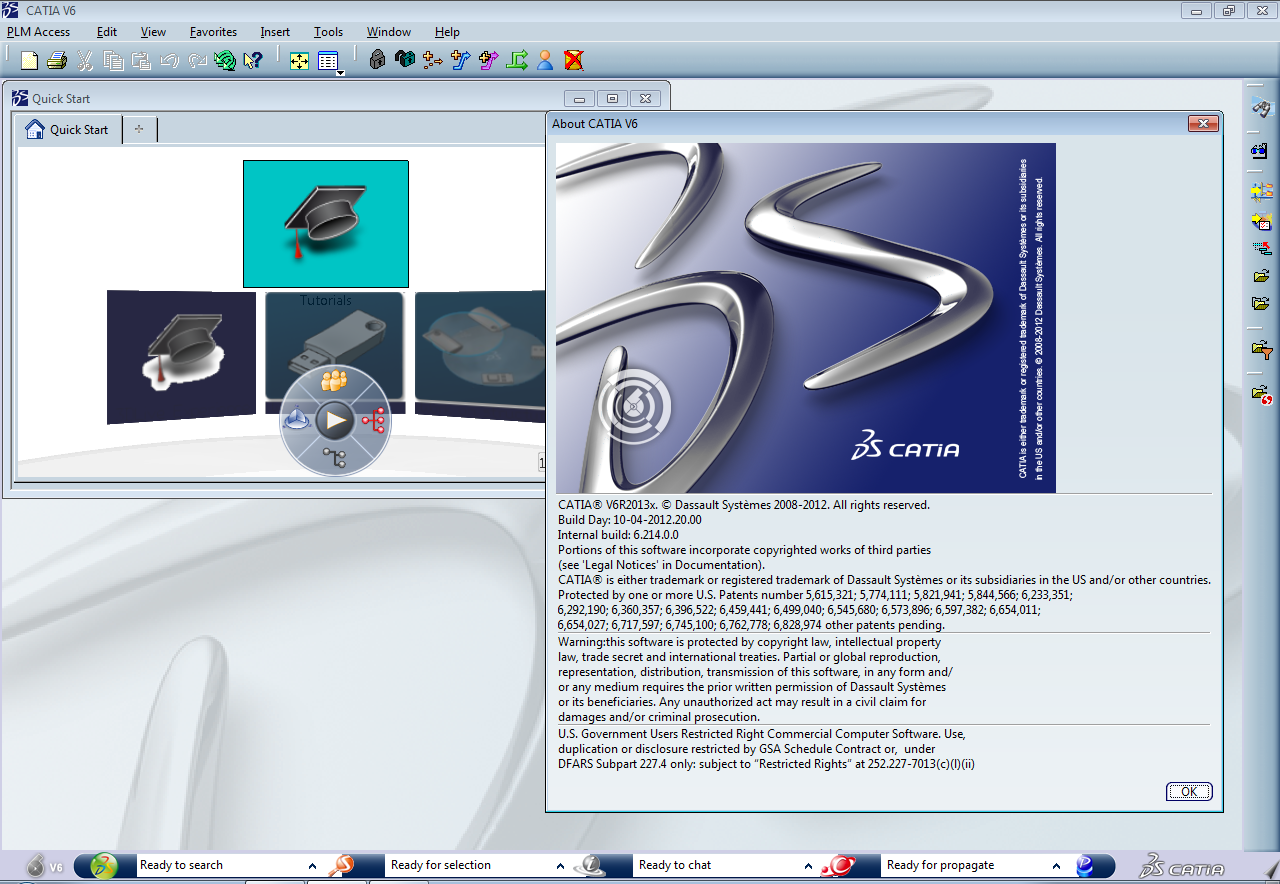Open the Insert menu
Screen dimensions: 1280x884
click(275, 32)
